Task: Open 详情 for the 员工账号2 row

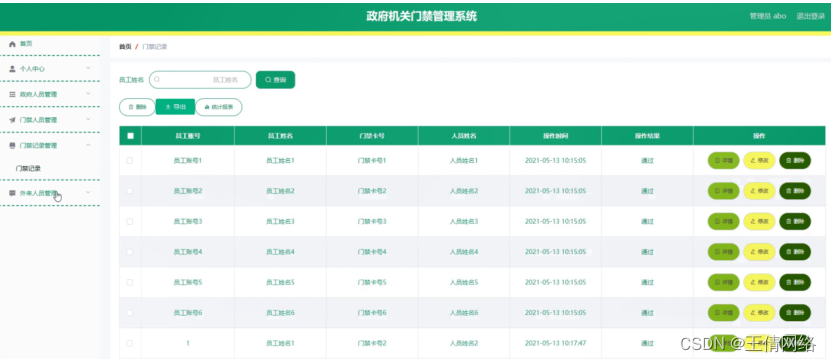Action: (x=723, y=191)
